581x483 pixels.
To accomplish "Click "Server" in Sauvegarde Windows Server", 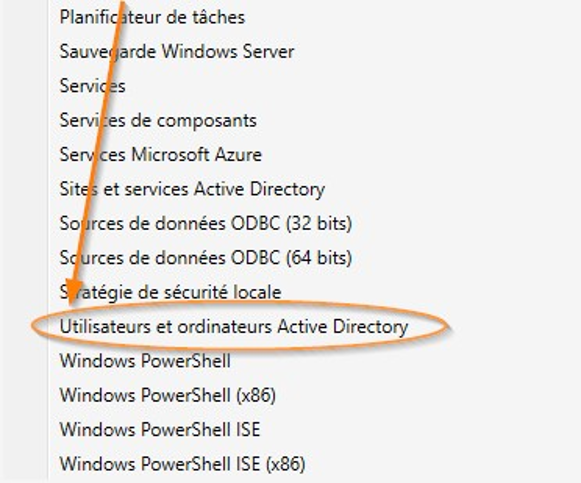I will click(x=269, y=51).
